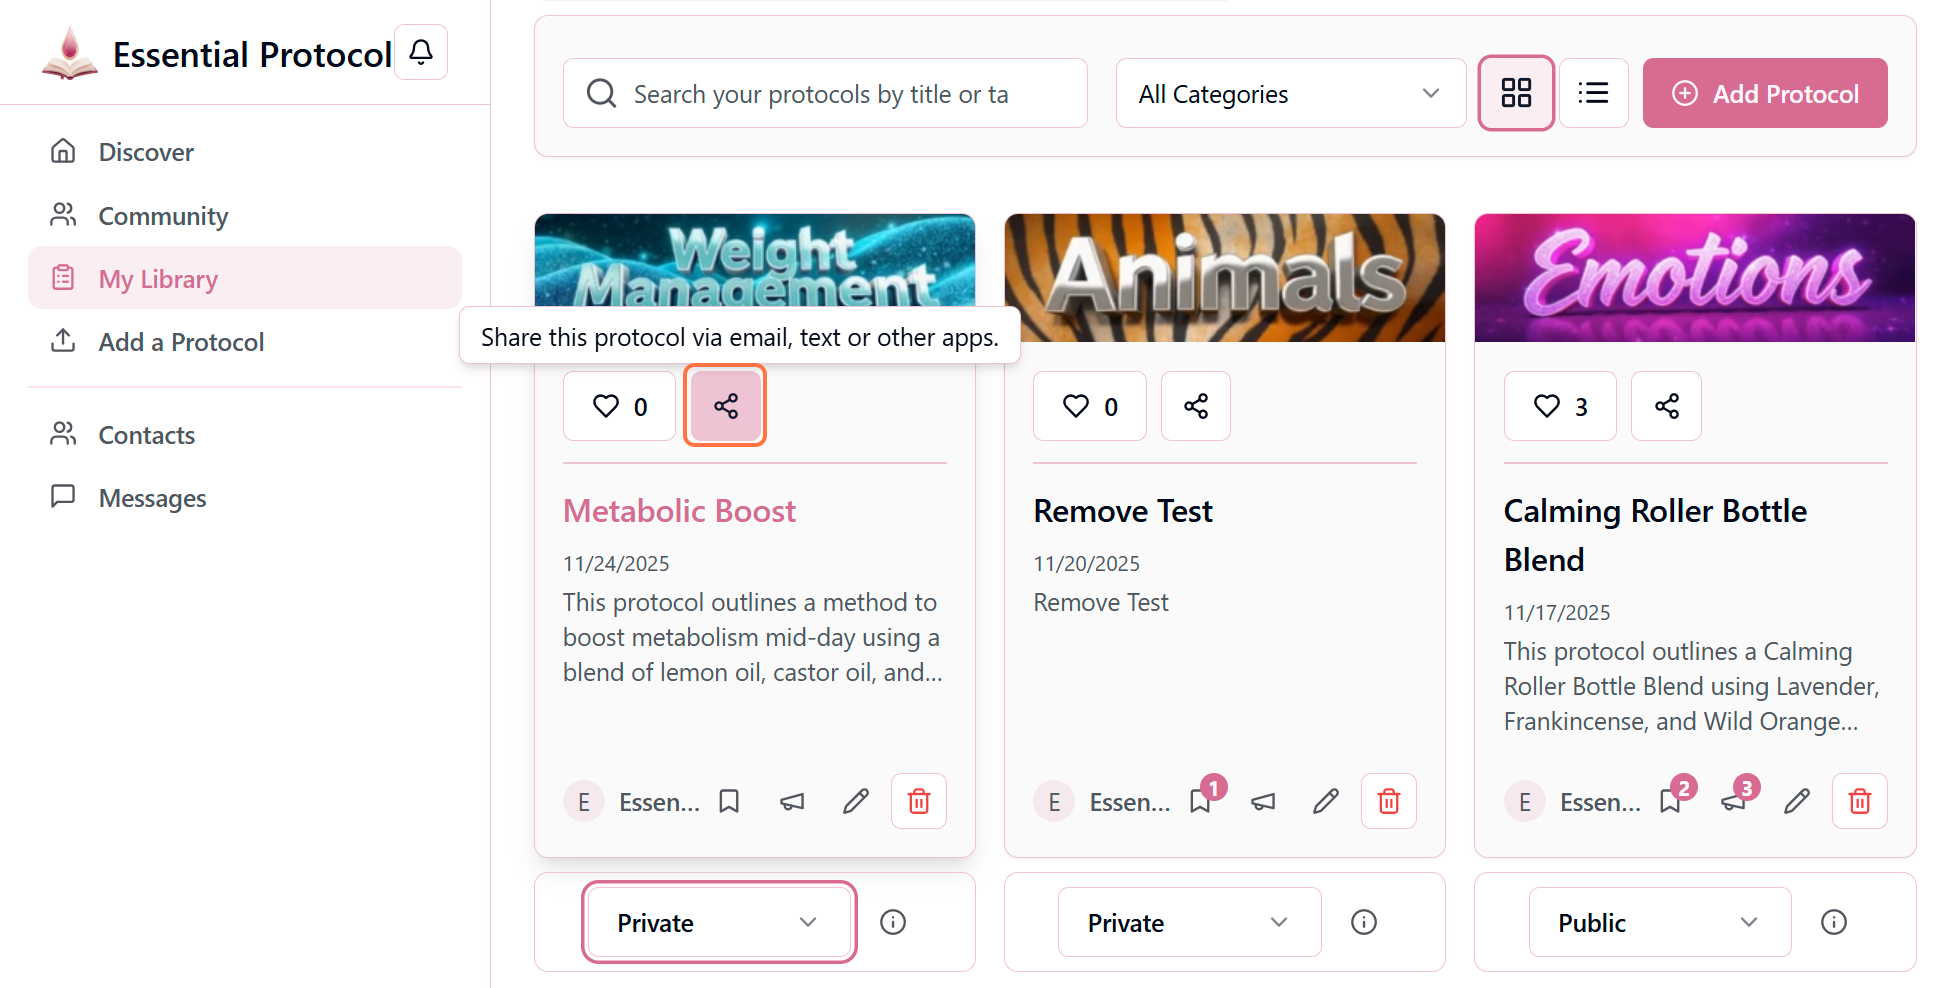The image size is (1934, 988).
Task: Switch to list view
Action: 1593,93
